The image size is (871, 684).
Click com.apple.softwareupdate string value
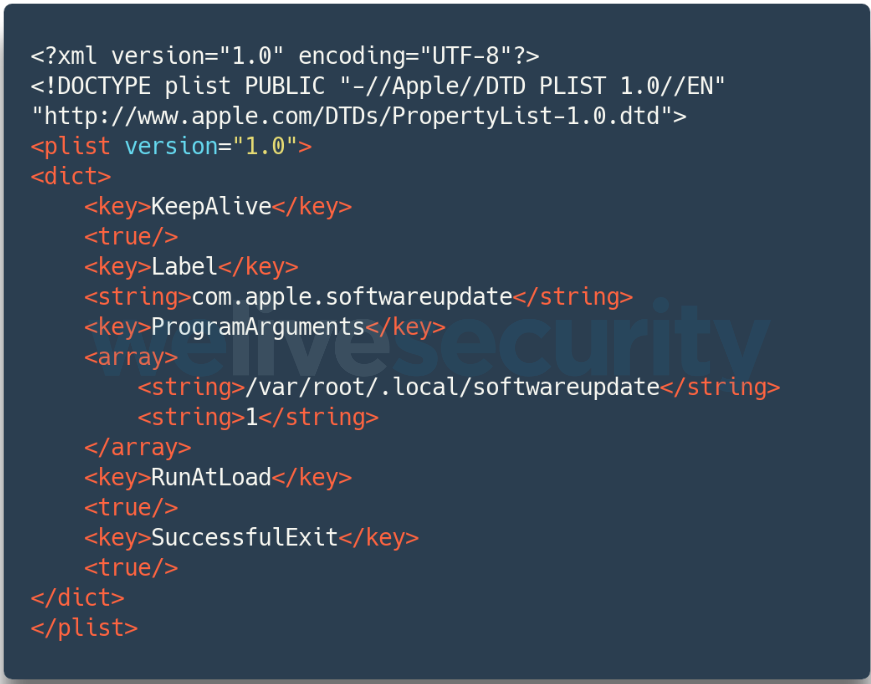tap(352, 297)
